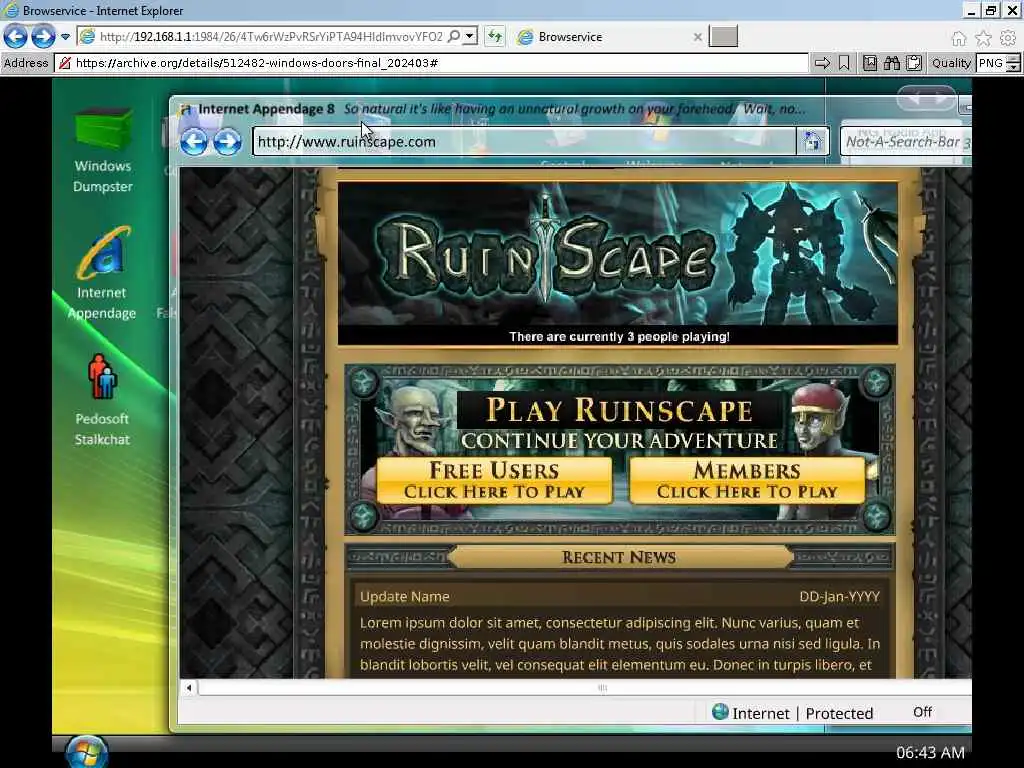Click Members Click Here To Play
Image resolution: width=1024 pixels, height=768 pixels.
(x=747, y=481)
